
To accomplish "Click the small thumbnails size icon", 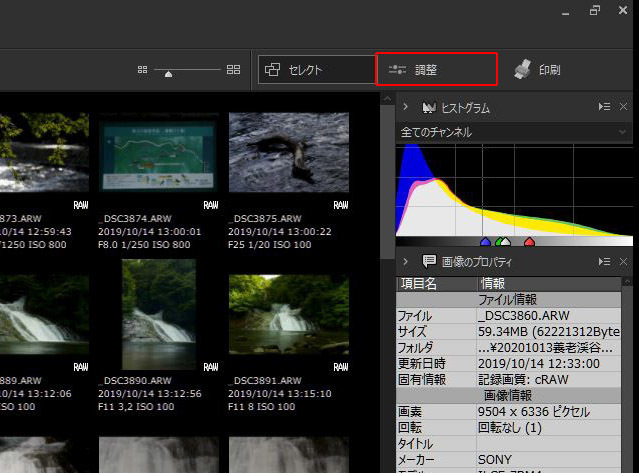I will (x=142, y=69).
